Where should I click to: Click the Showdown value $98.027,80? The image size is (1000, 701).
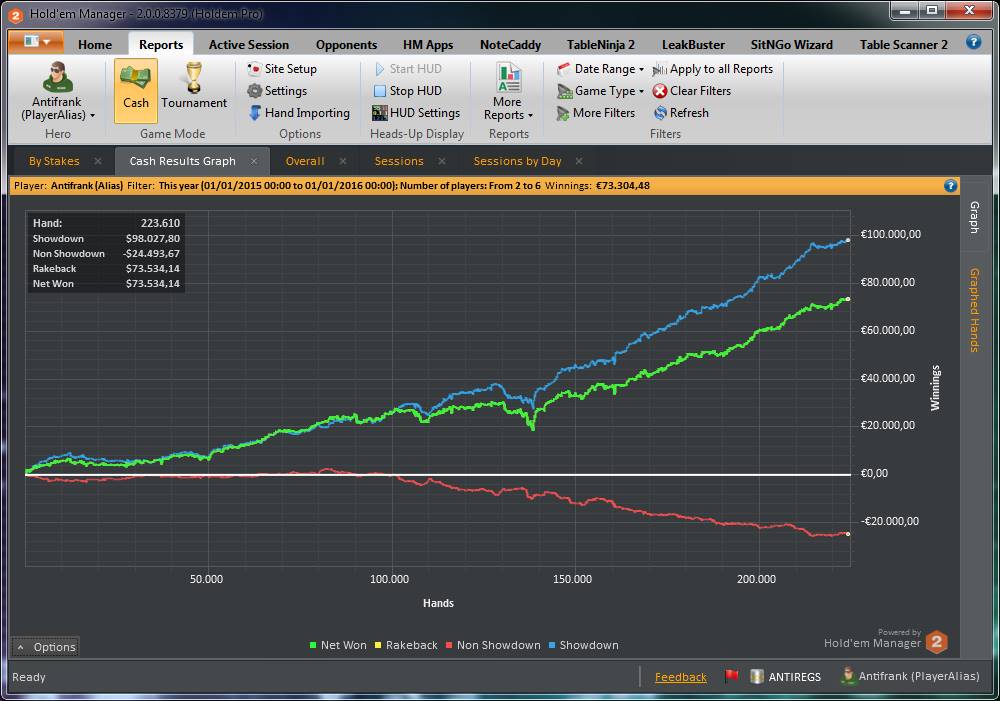pyautogui.click(x=152, y=239)
